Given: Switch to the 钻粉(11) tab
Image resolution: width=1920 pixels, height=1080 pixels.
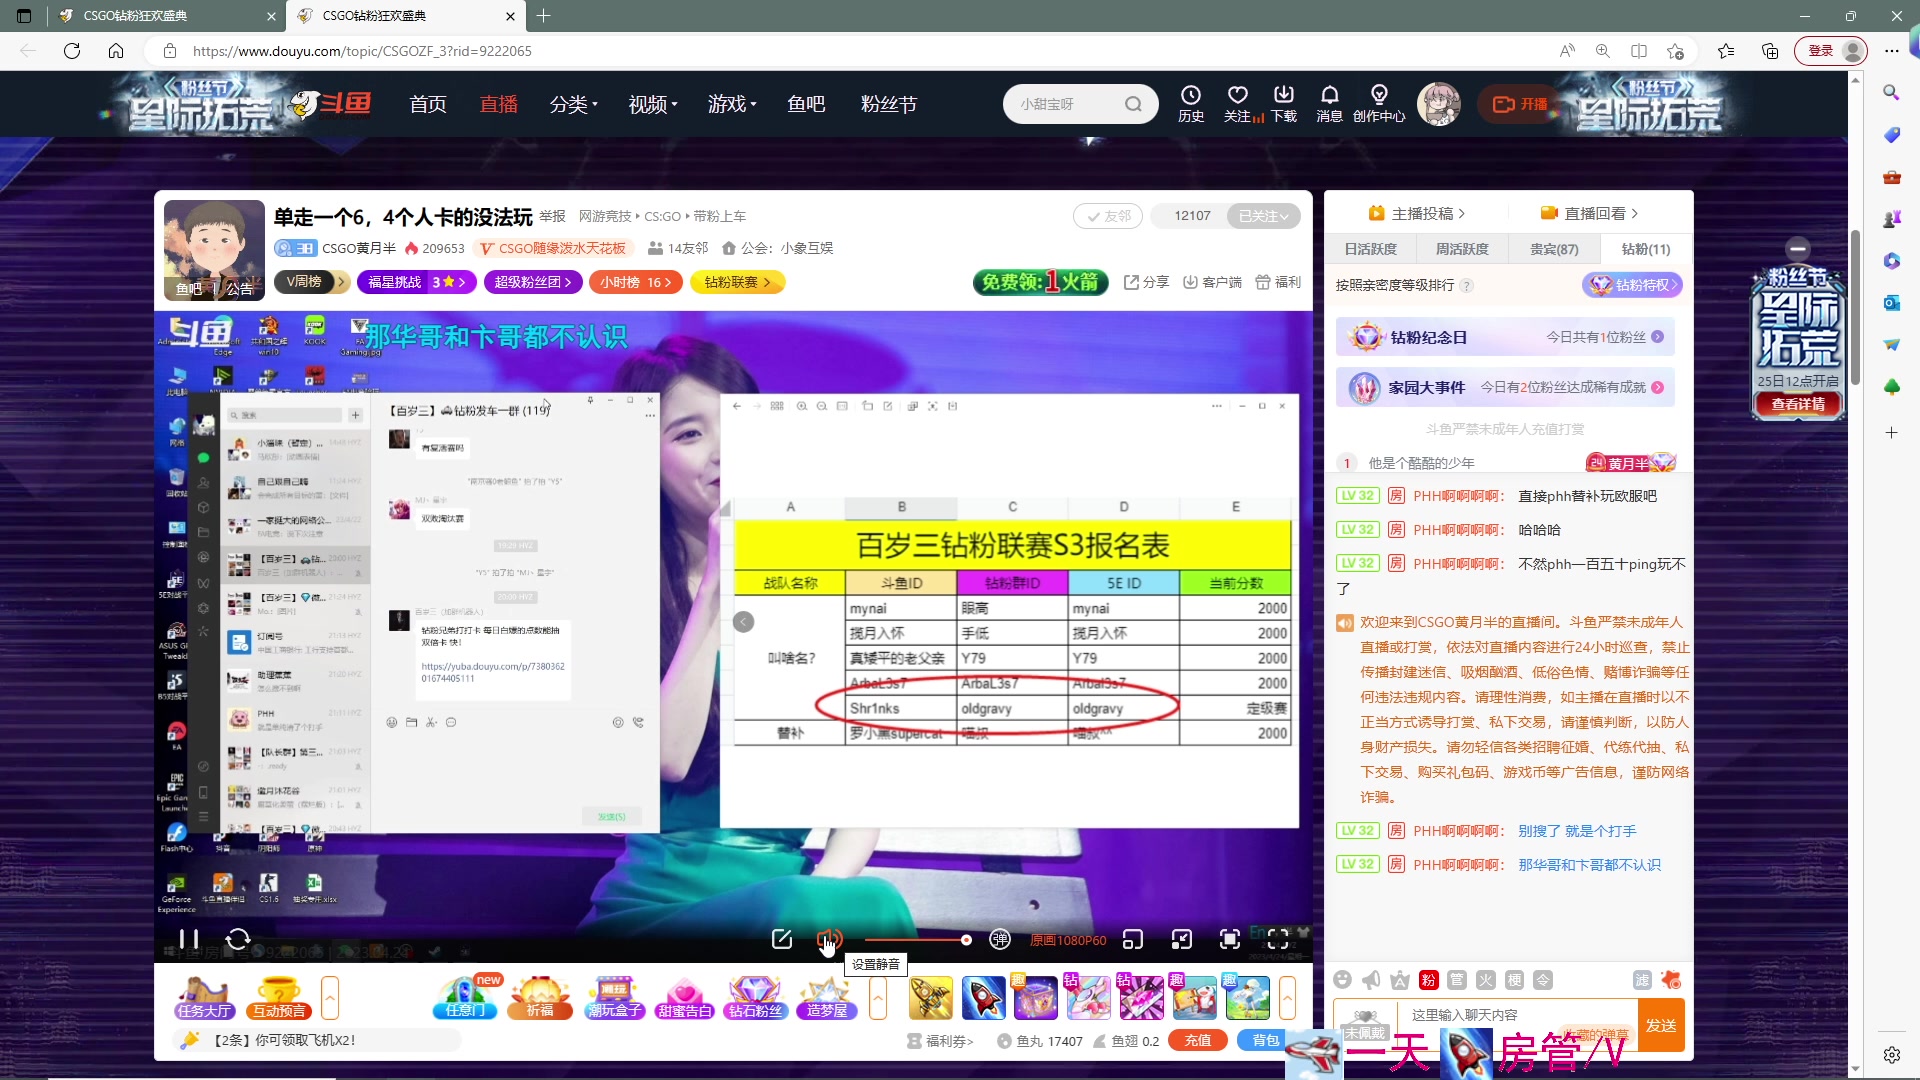Looking at the screenshot, I should [1643, 248].
